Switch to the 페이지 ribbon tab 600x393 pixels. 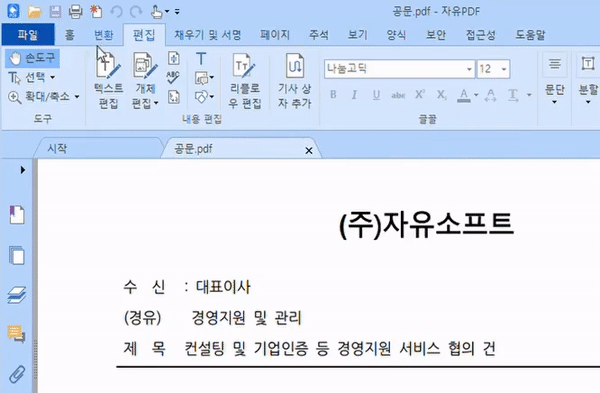[x=275, y=35]
